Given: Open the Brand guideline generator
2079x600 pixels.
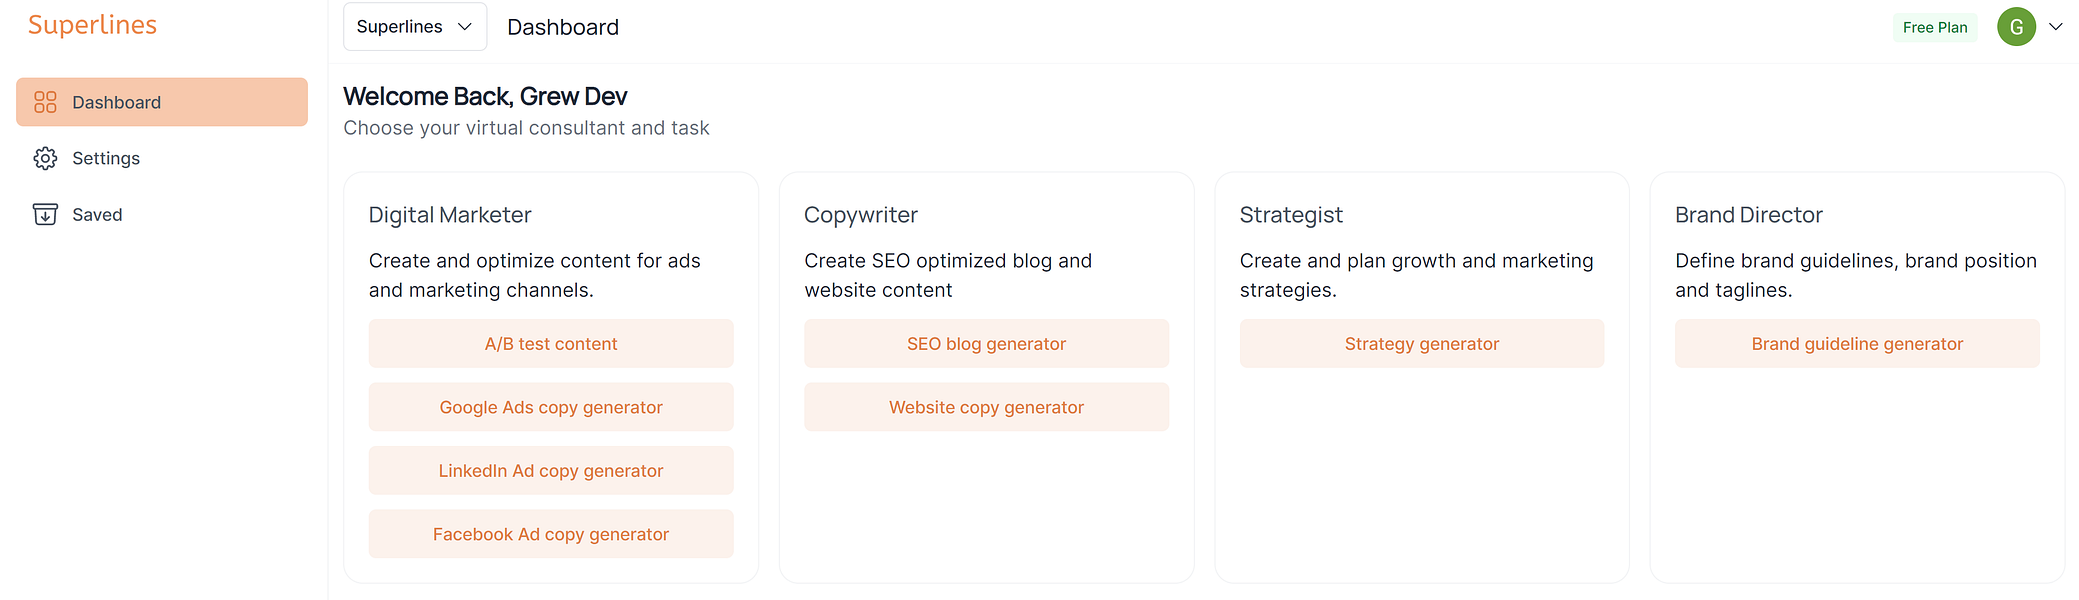Looking at the screenshot, I should click(1857, 343).
